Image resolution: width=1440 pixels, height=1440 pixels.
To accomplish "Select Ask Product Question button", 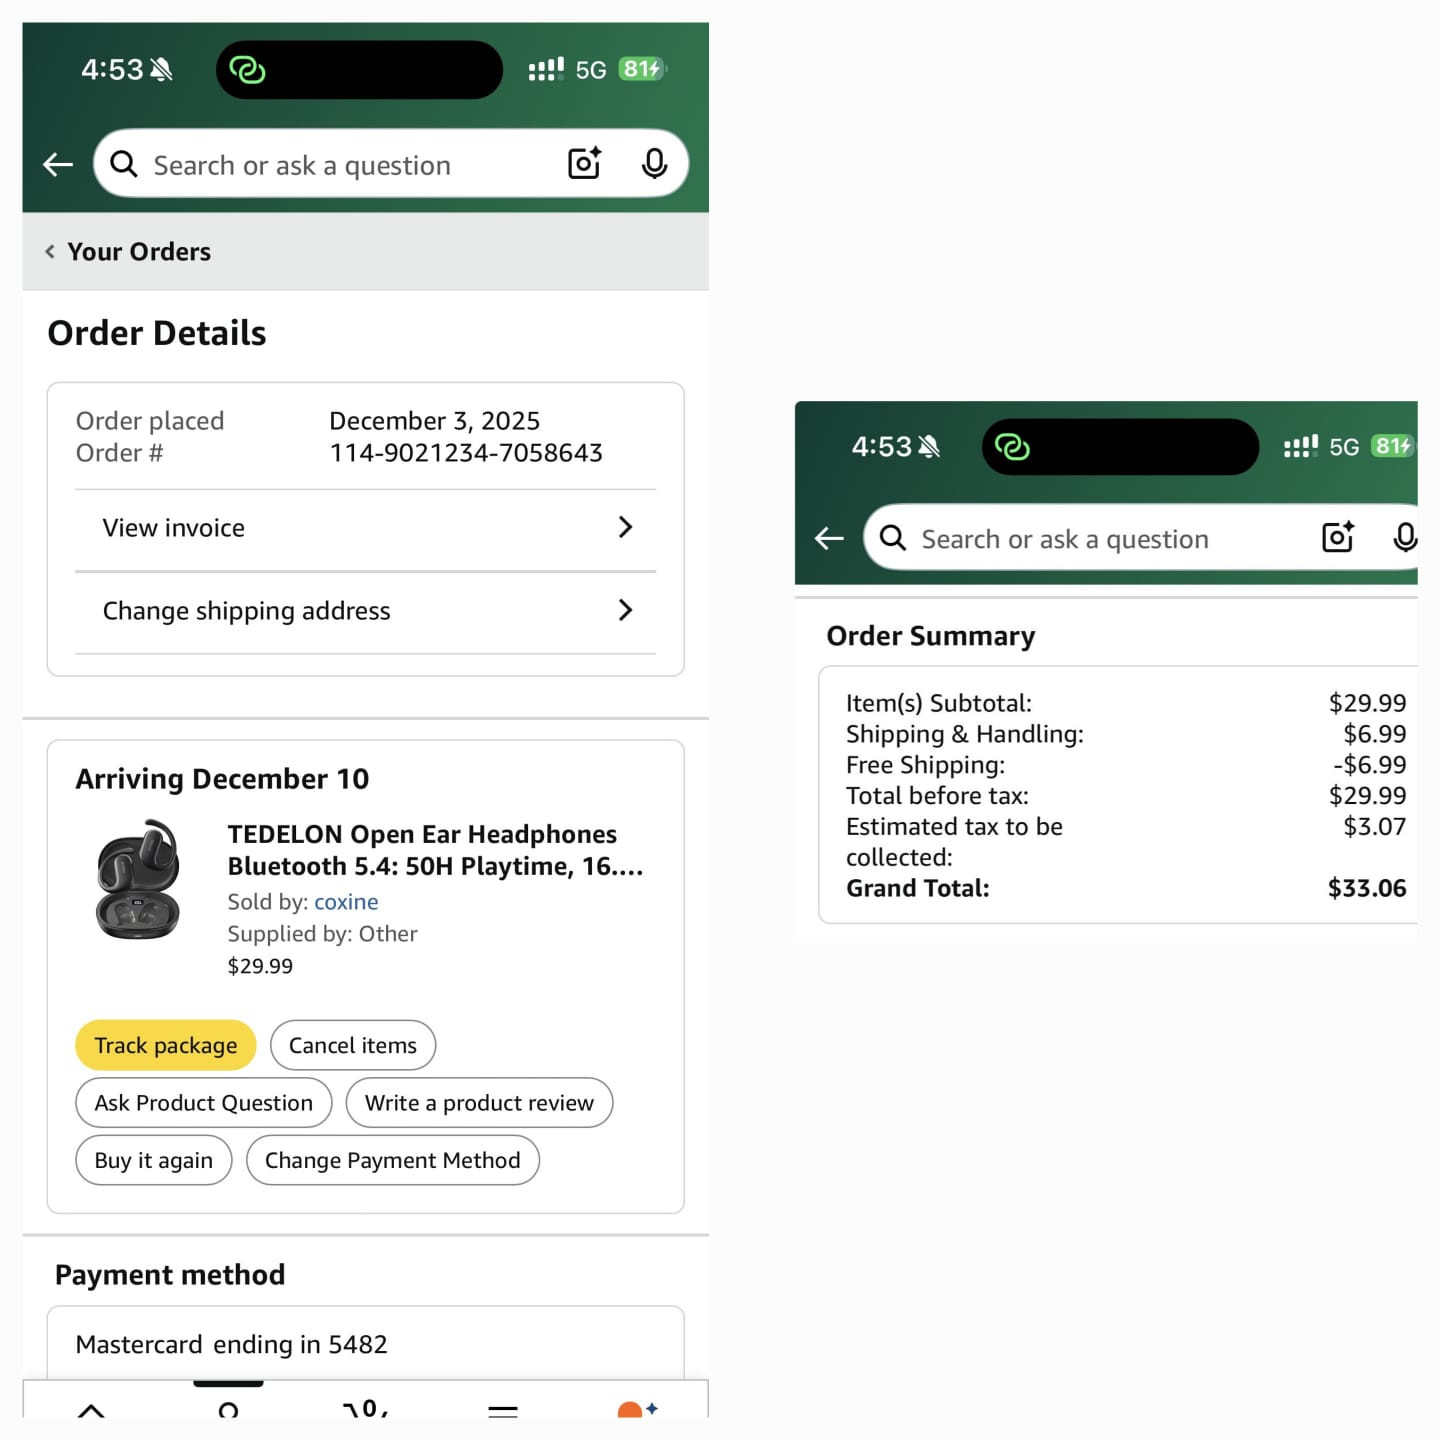I will [x=203, y=1103].
